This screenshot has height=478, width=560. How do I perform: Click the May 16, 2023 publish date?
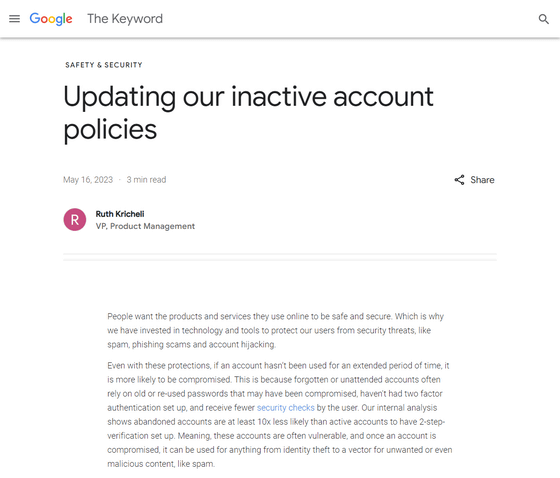click(88, 180)
